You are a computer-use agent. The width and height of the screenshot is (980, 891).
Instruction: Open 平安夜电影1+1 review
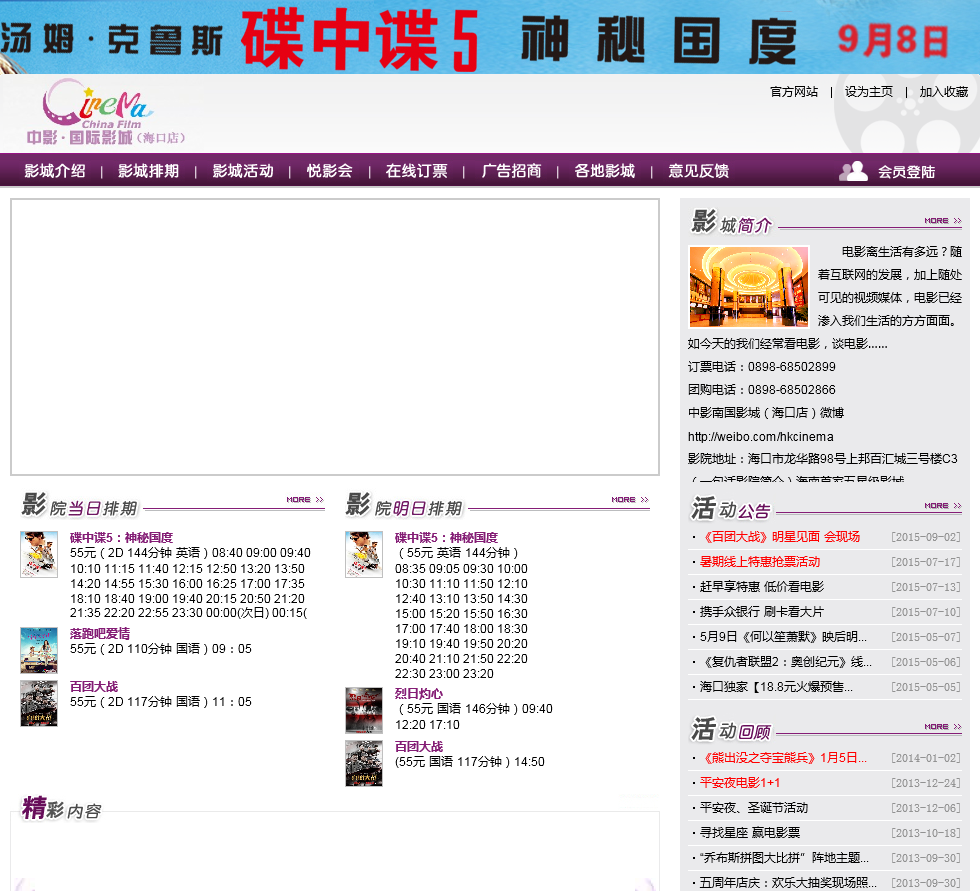pyautogui.click(x=740, y=783)
